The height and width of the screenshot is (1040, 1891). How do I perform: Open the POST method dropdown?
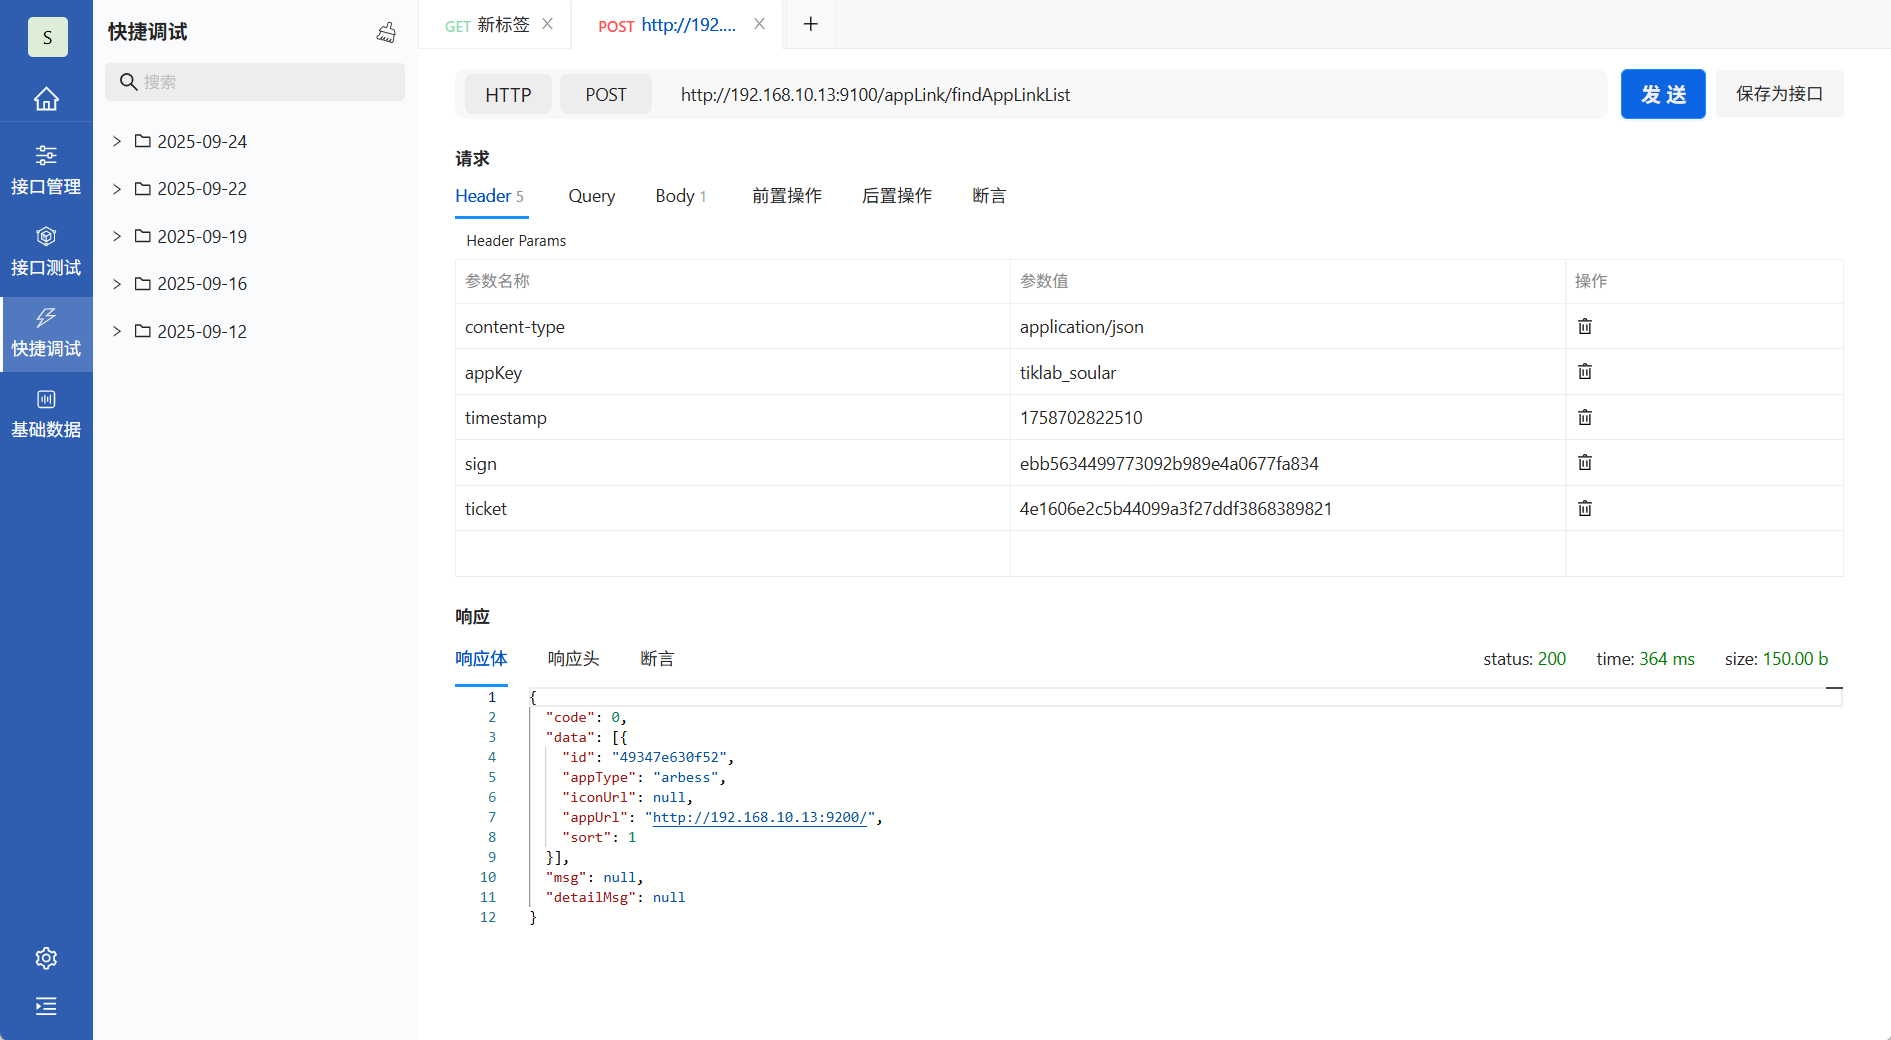click(x=606, y=95)
